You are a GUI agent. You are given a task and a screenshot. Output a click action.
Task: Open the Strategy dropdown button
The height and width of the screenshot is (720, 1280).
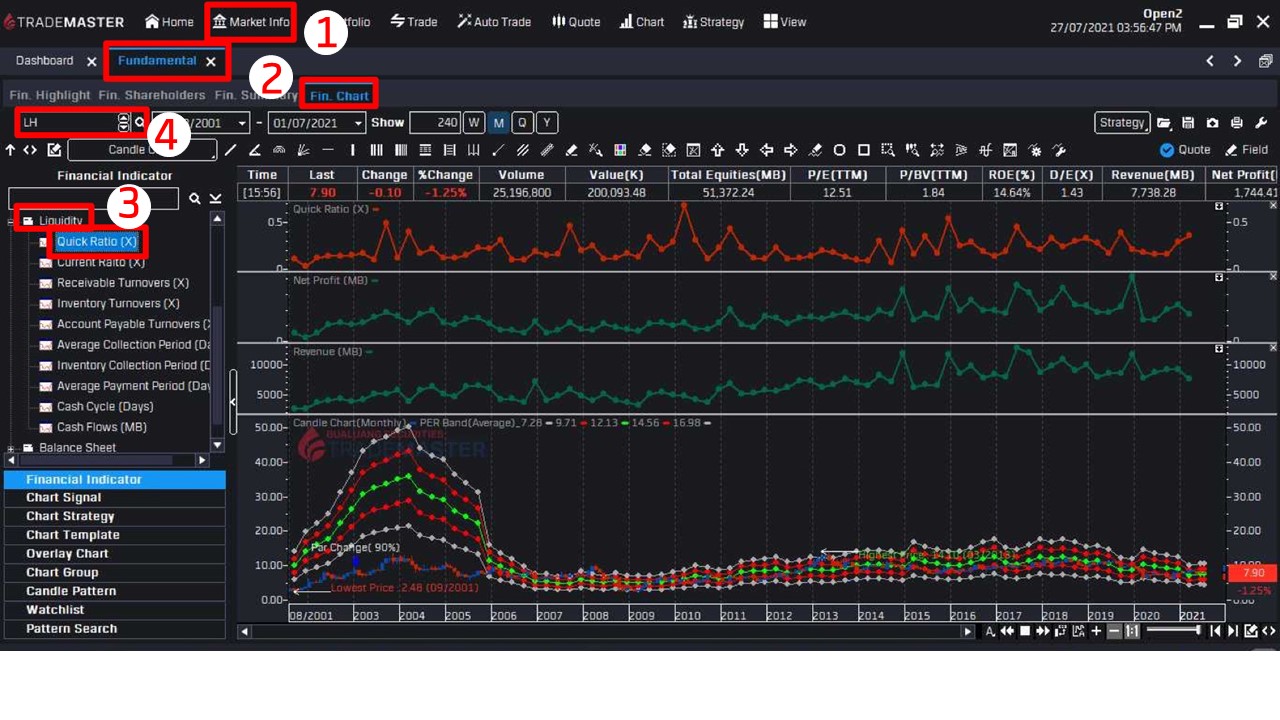click(1122, 122)
